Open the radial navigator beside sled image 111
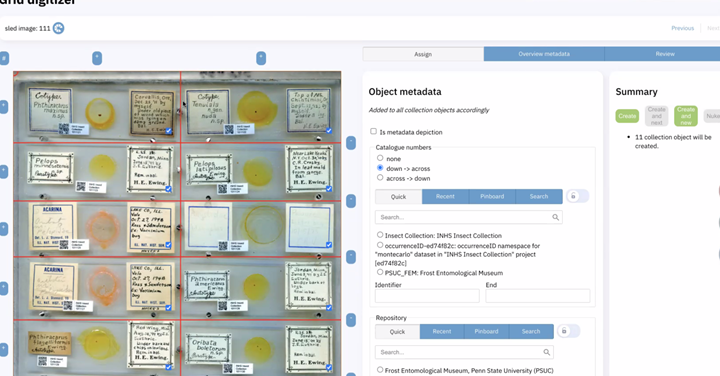 pos(58,28)
